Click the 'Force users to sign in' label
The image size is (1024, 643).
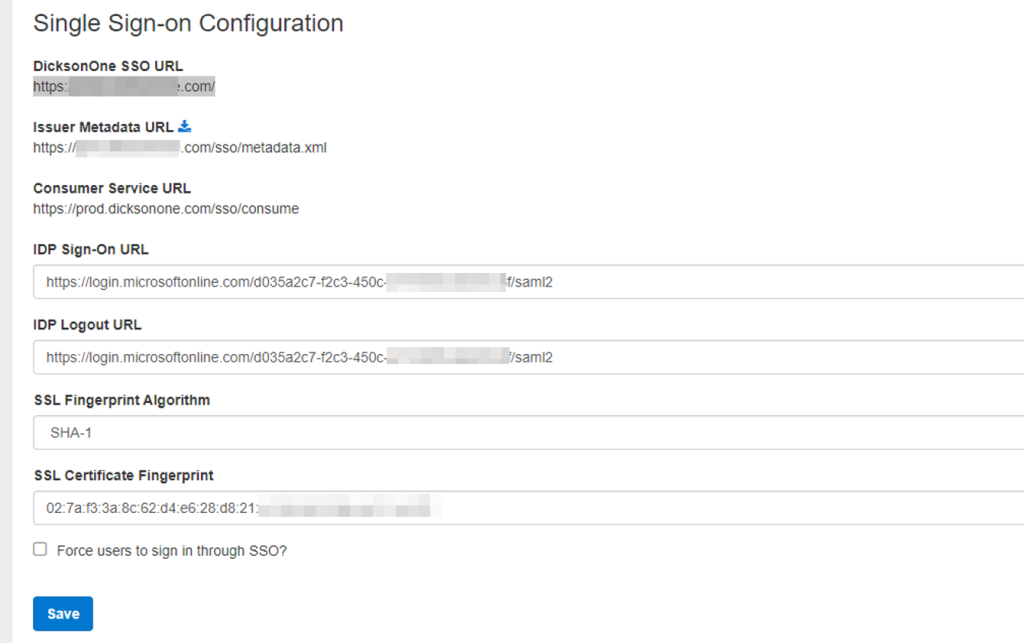coord(172,550)
